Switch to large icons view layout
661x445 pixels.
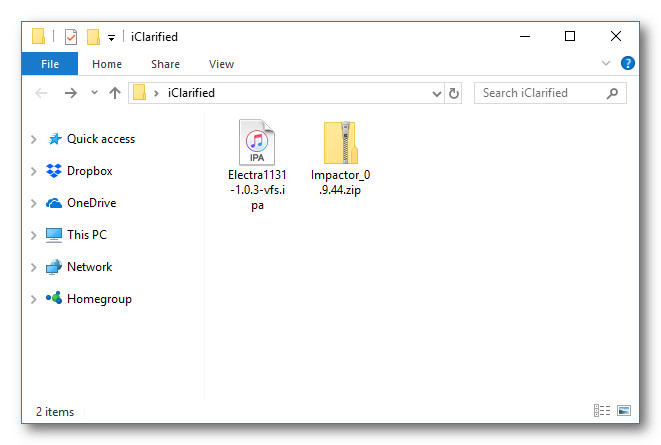tap(624, 410)
